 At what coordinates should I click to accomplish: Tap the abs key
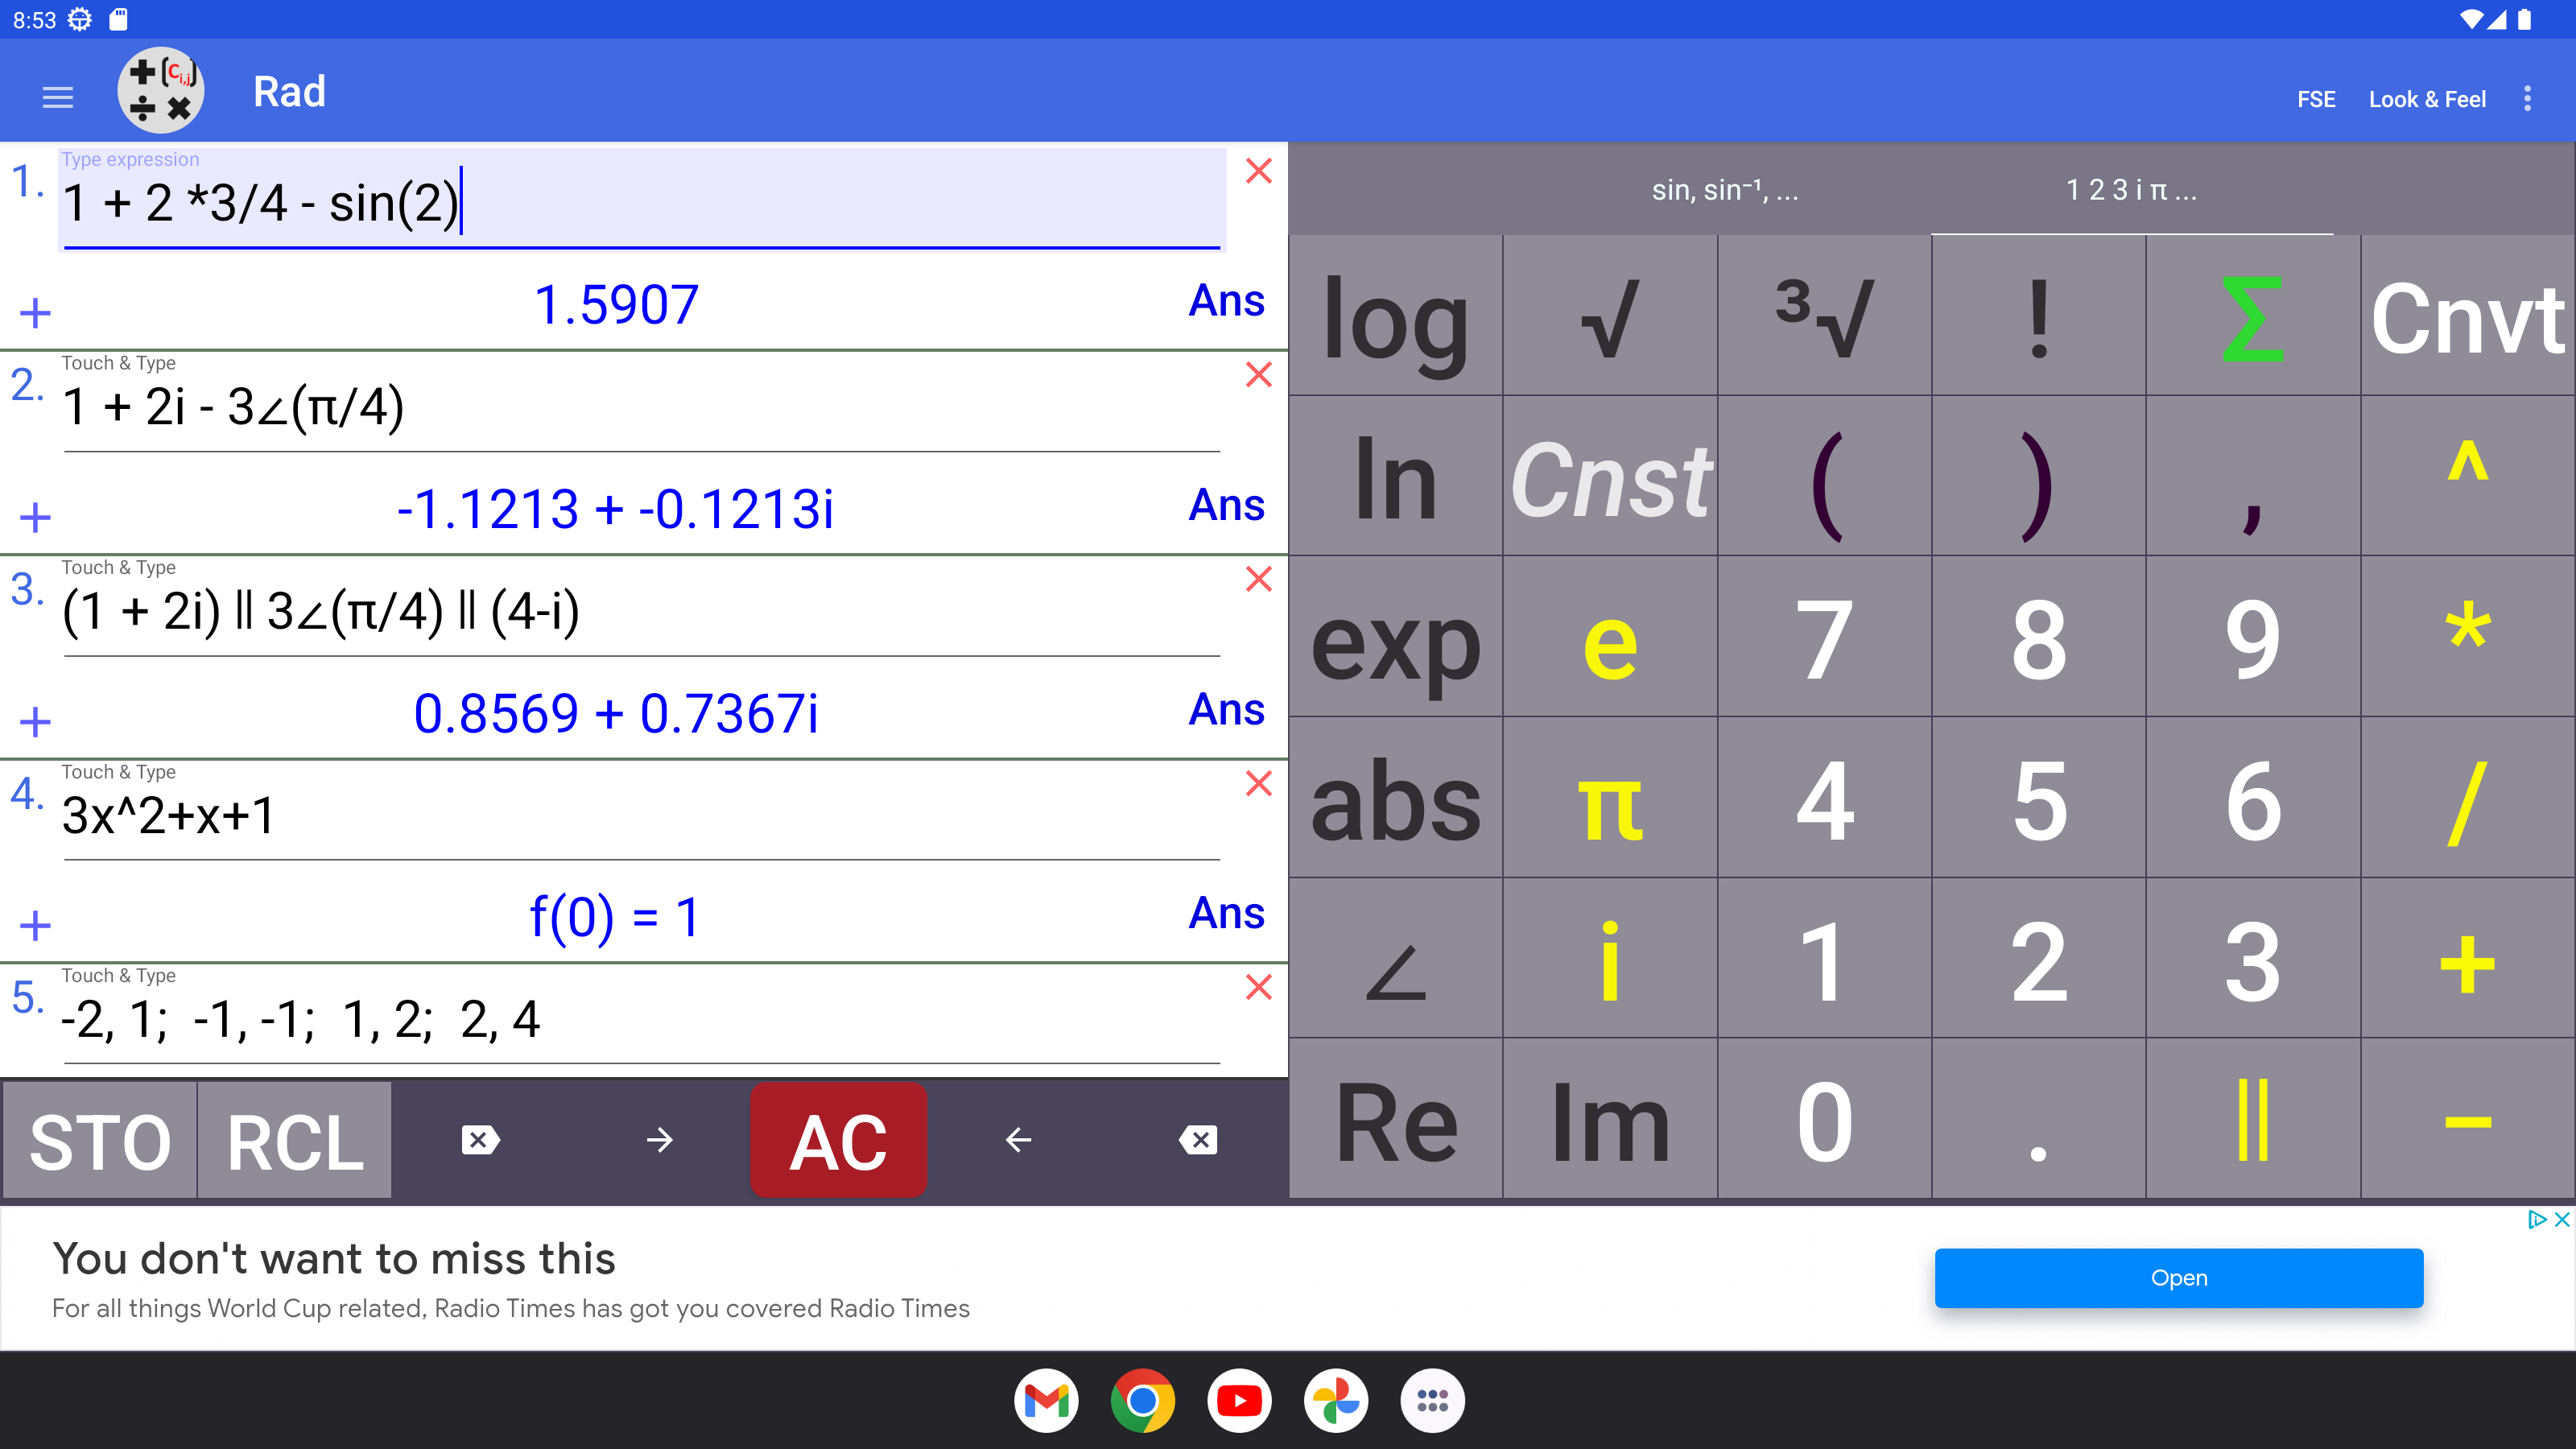click(1396, 798)
